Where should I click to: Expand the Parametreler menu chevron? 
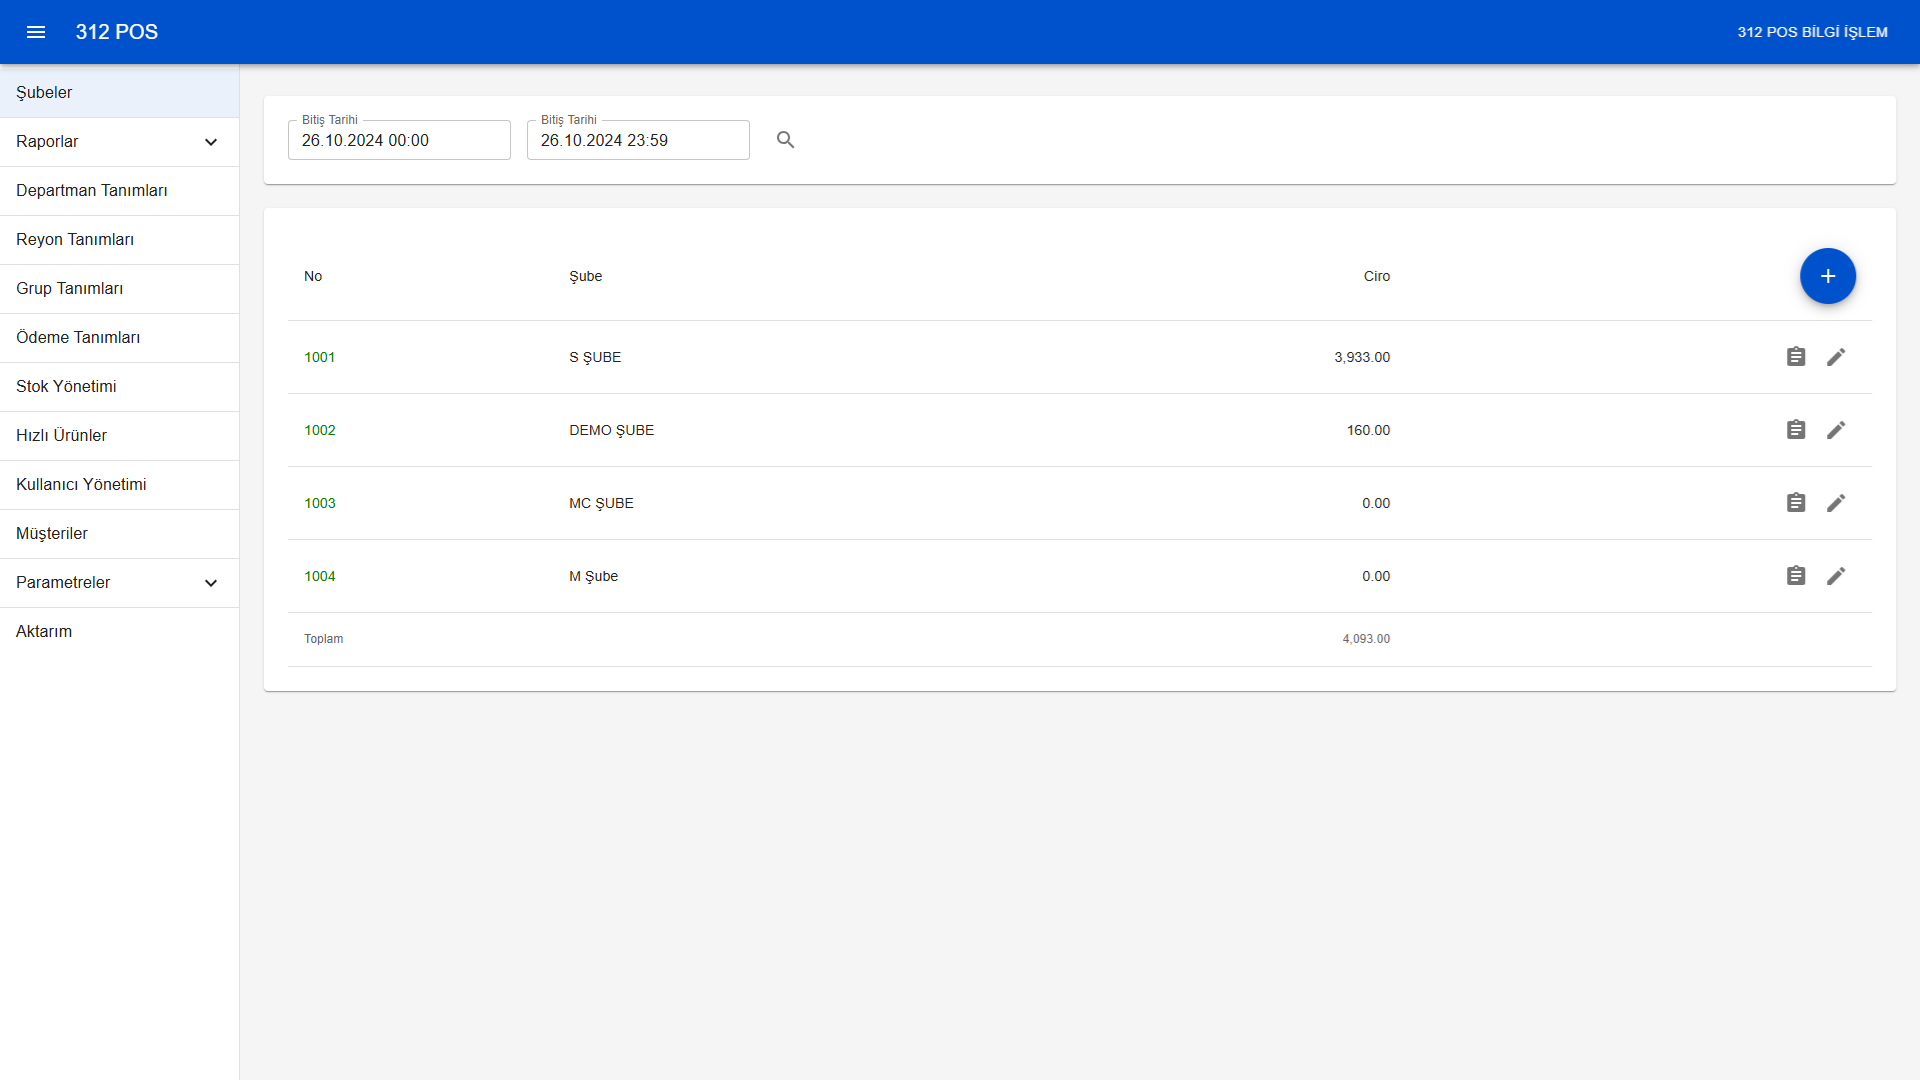(x=211, y=583)
